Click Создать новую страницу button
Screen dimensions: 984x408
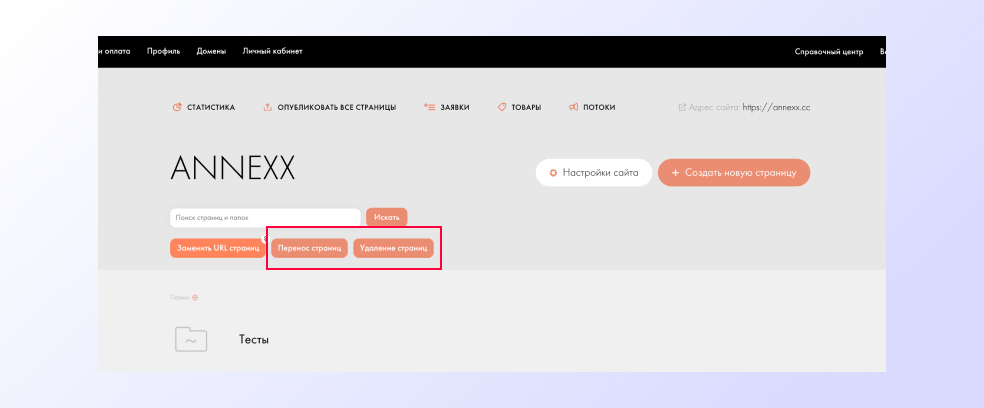pyautogui.click(x=734, y=173)
